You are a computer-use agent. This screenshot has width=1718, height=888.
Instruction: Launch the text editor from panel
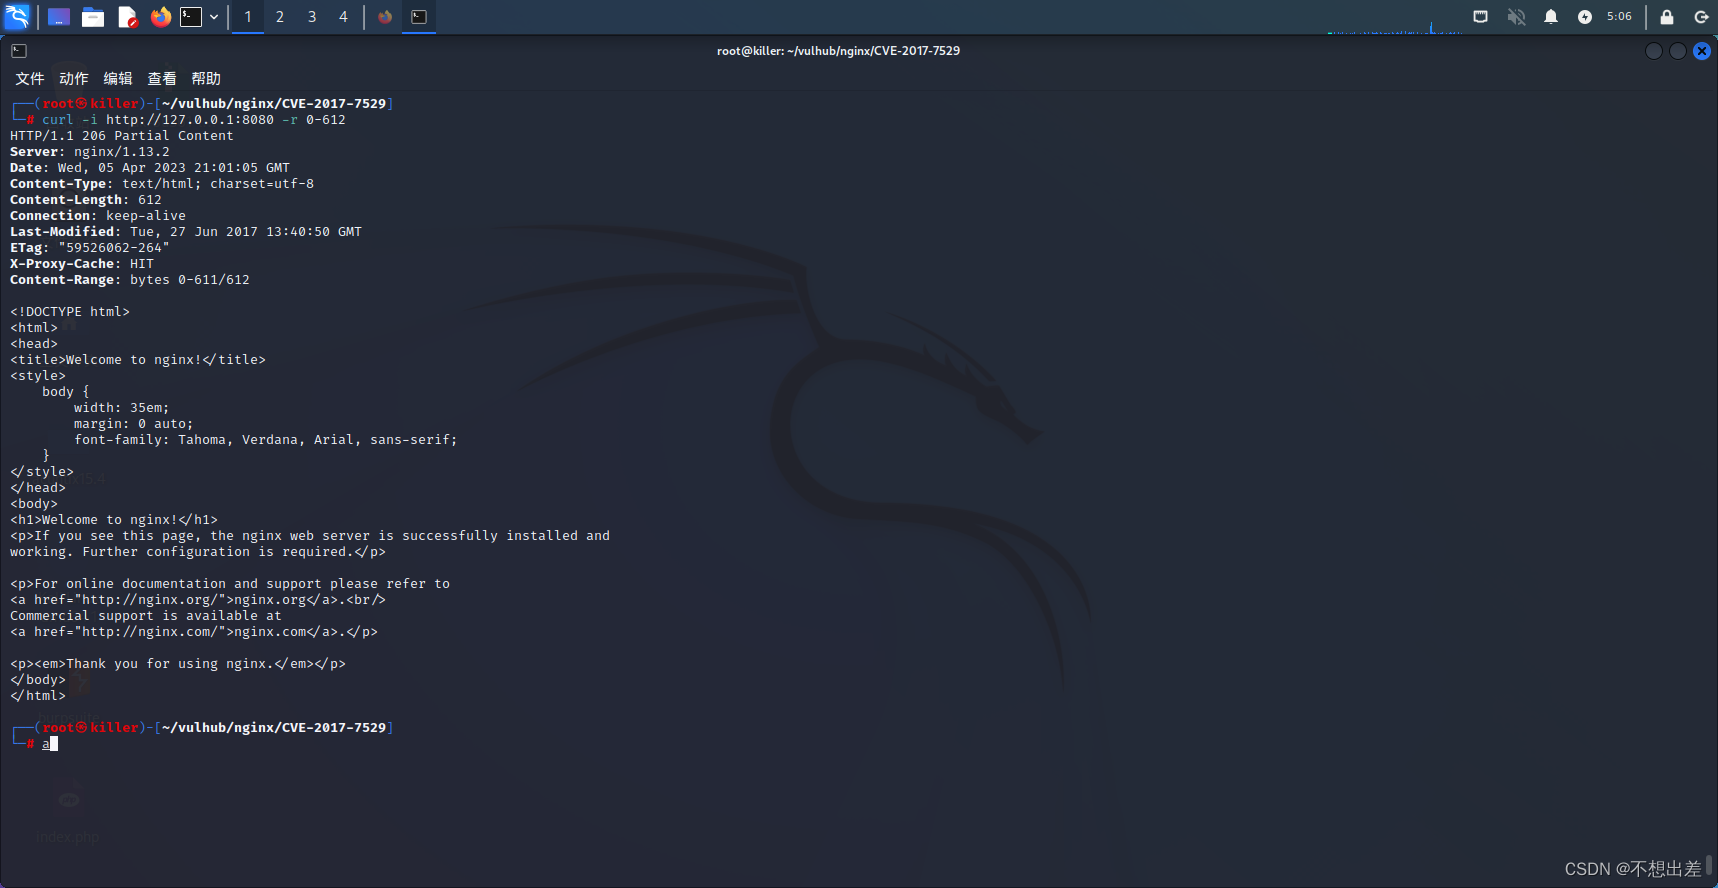[x=127, y=17]
